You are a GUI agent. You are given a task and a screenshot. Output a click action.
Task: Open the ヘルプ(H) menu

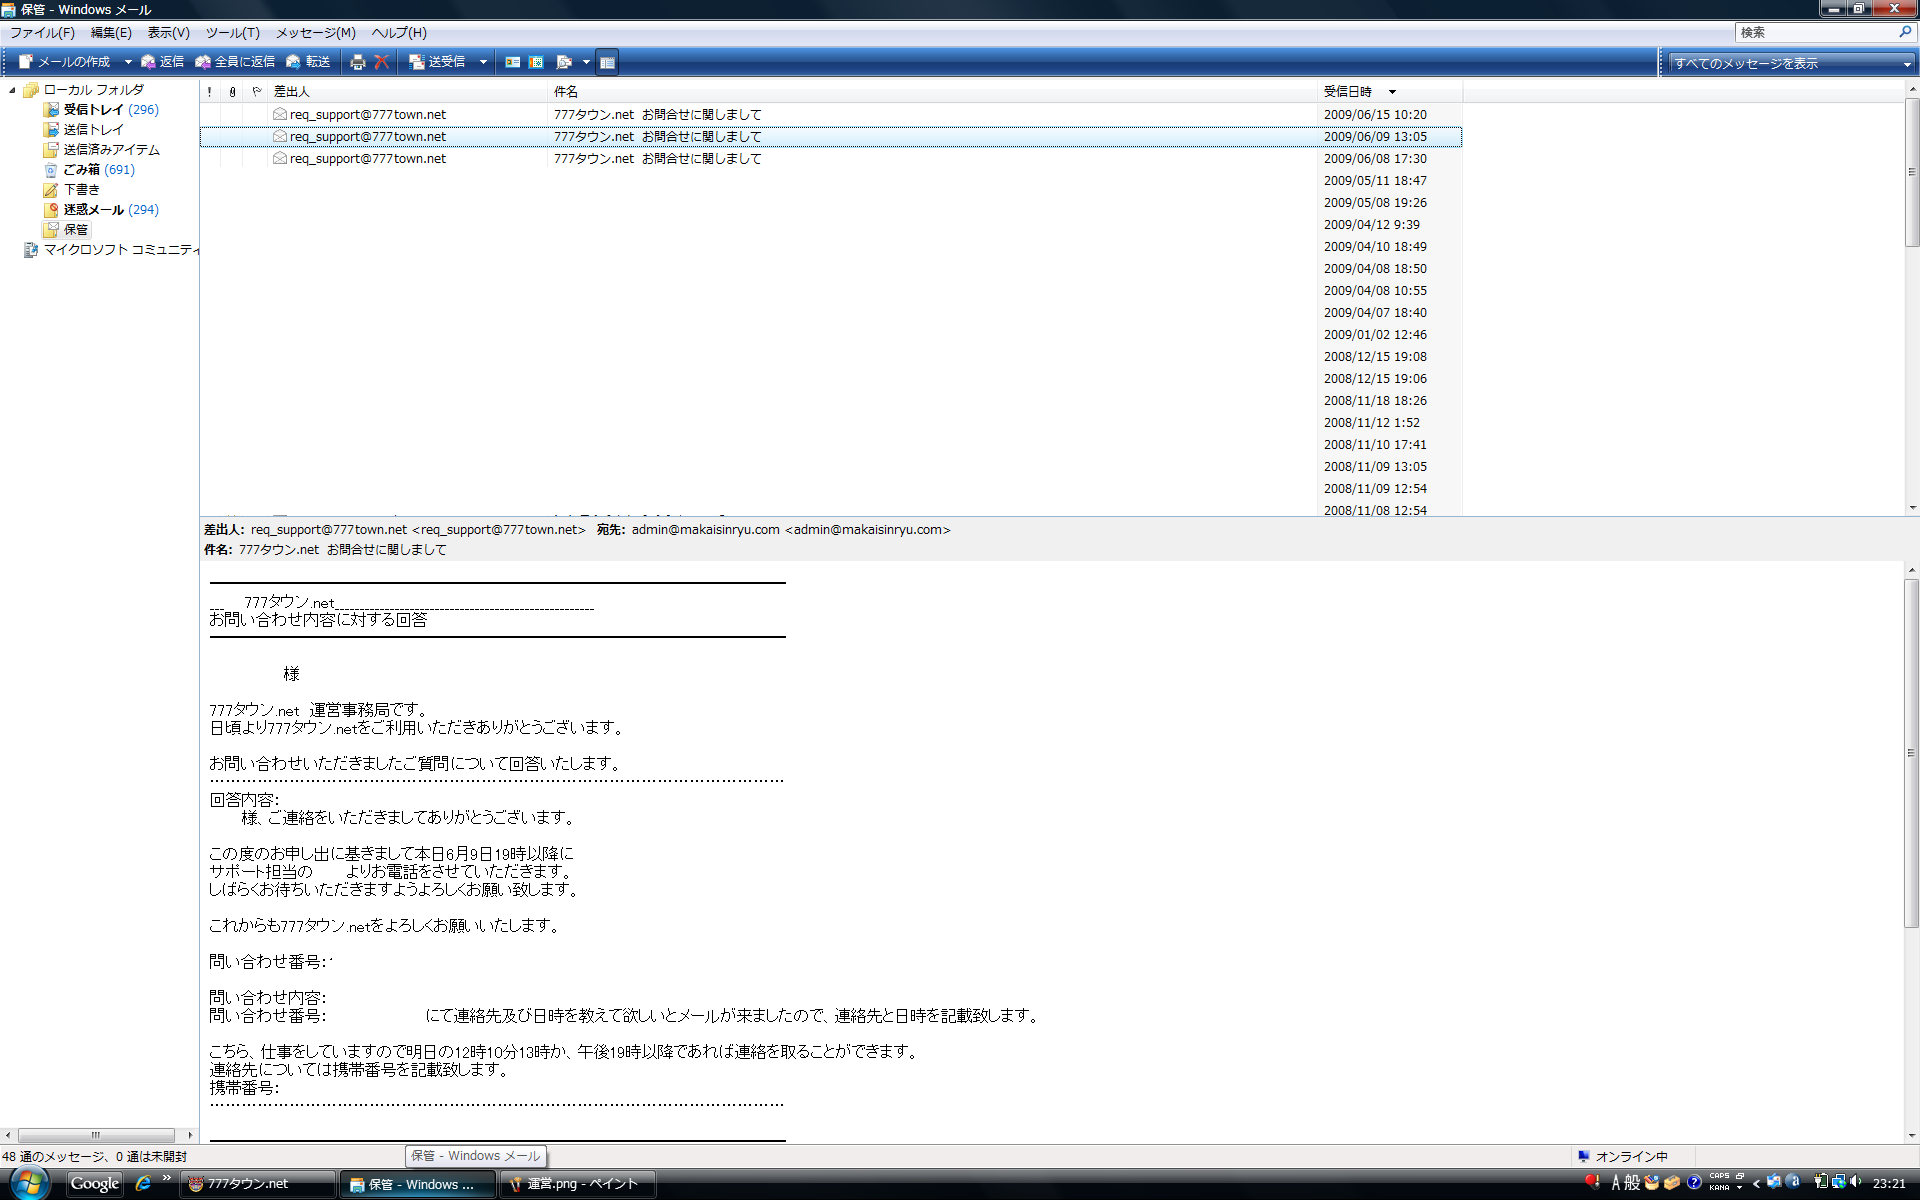(x=399, y=33)
